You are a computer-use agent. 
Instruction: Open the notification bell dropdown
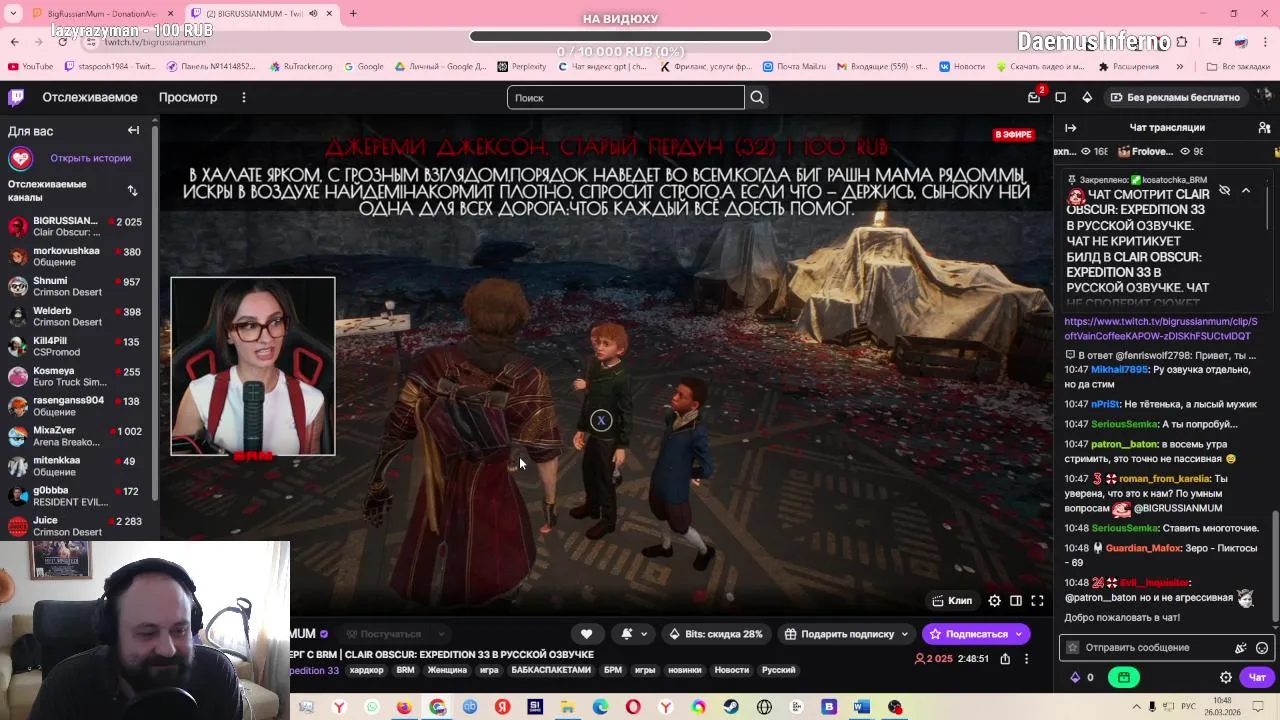point(634,634)
